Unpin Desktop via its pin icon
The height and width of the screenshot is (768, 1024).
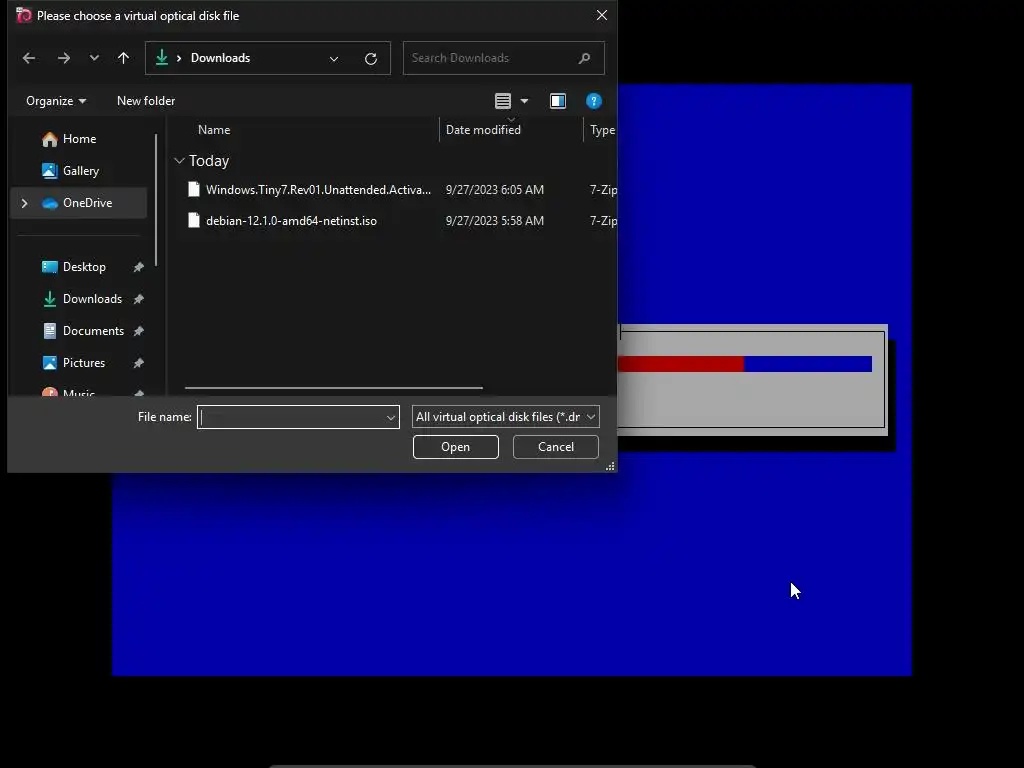[138, 267]
